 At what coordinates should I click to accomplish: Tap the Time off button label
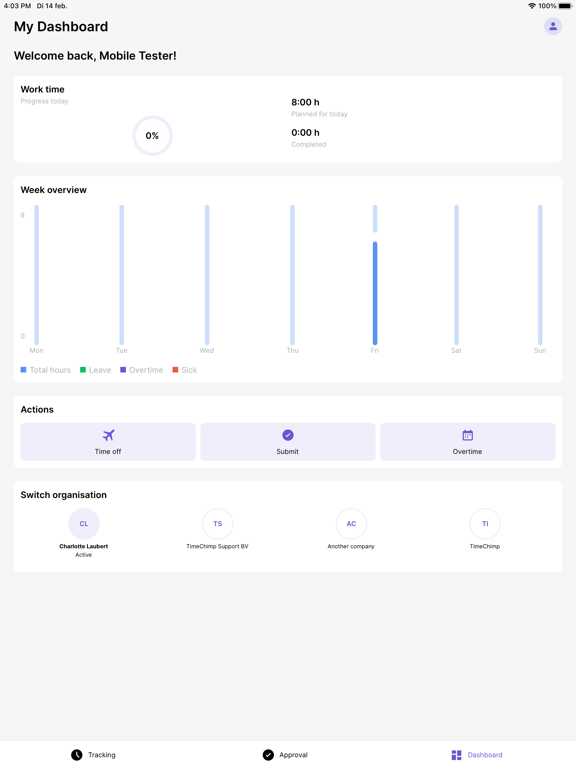tap(108, 452)
